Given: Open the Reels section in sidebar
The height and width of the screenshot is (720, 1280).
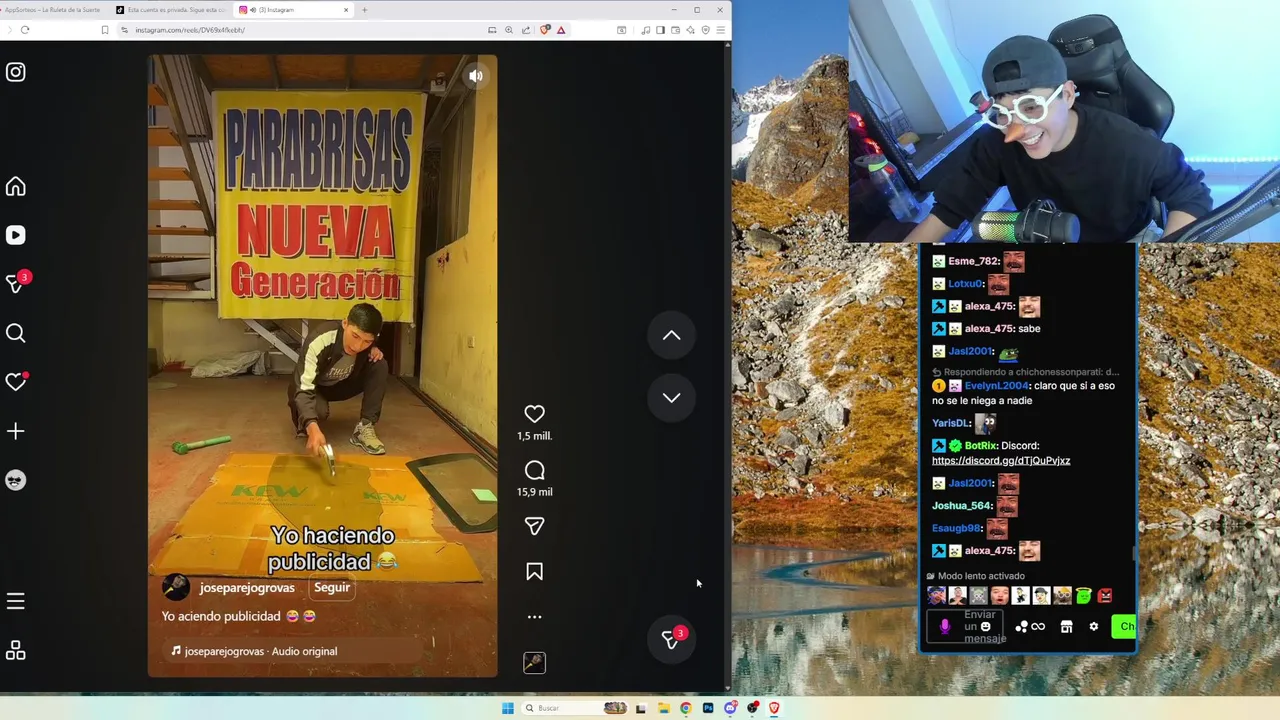Looking at the screenshot, I should (16, 235).
